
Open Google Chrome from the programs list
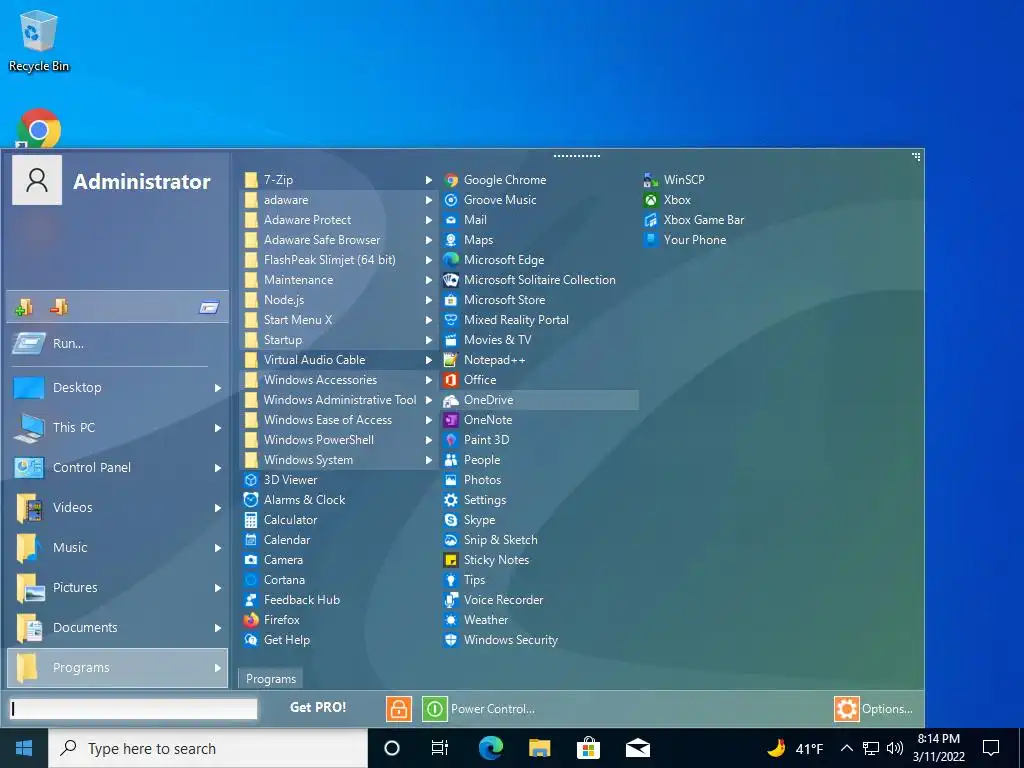[495, 180]
